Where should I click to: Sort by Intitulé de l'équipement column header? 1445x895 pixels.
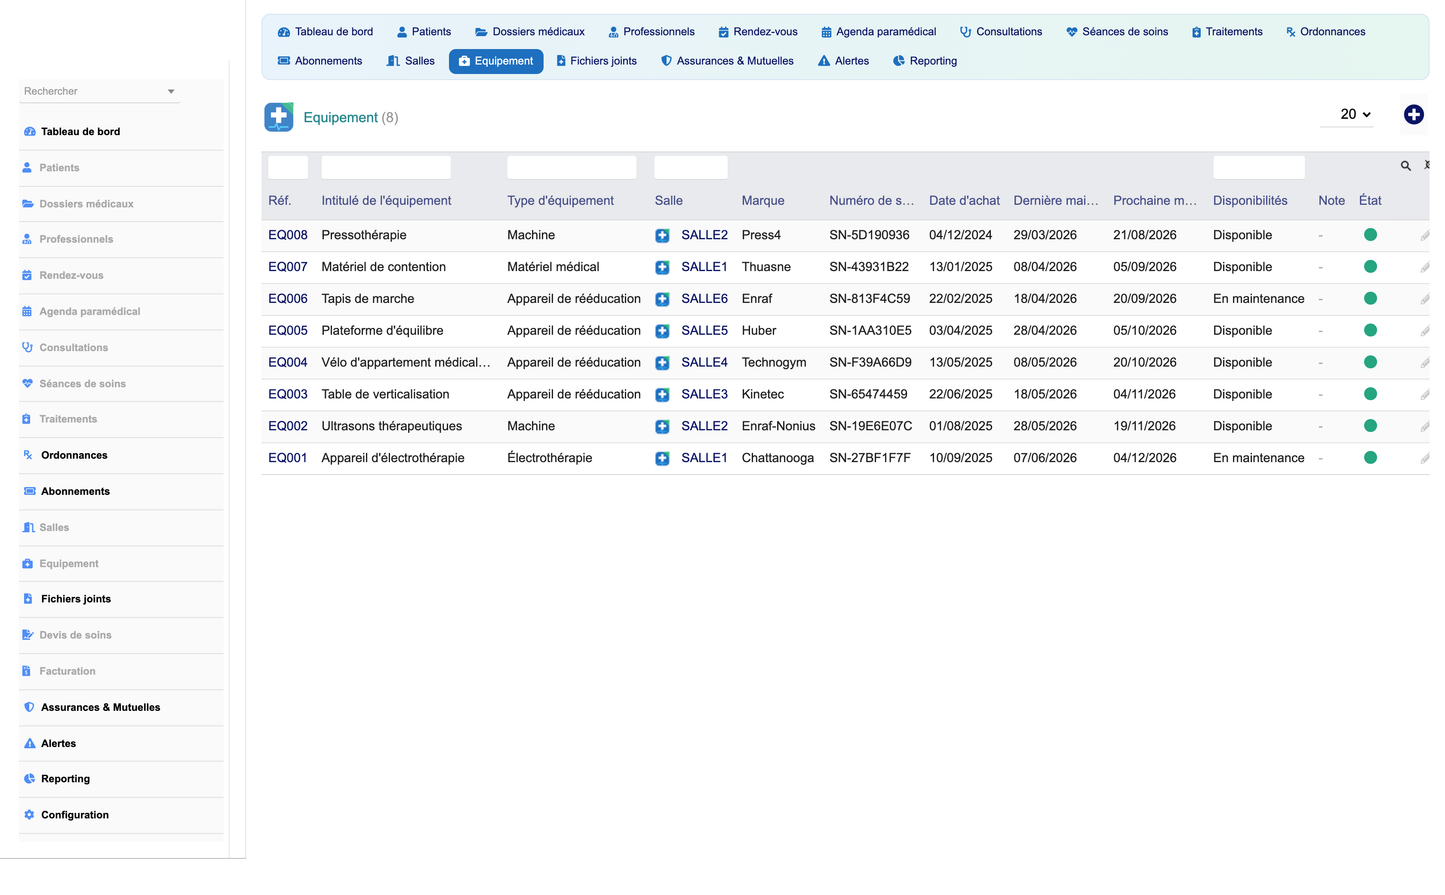[386, 201]
